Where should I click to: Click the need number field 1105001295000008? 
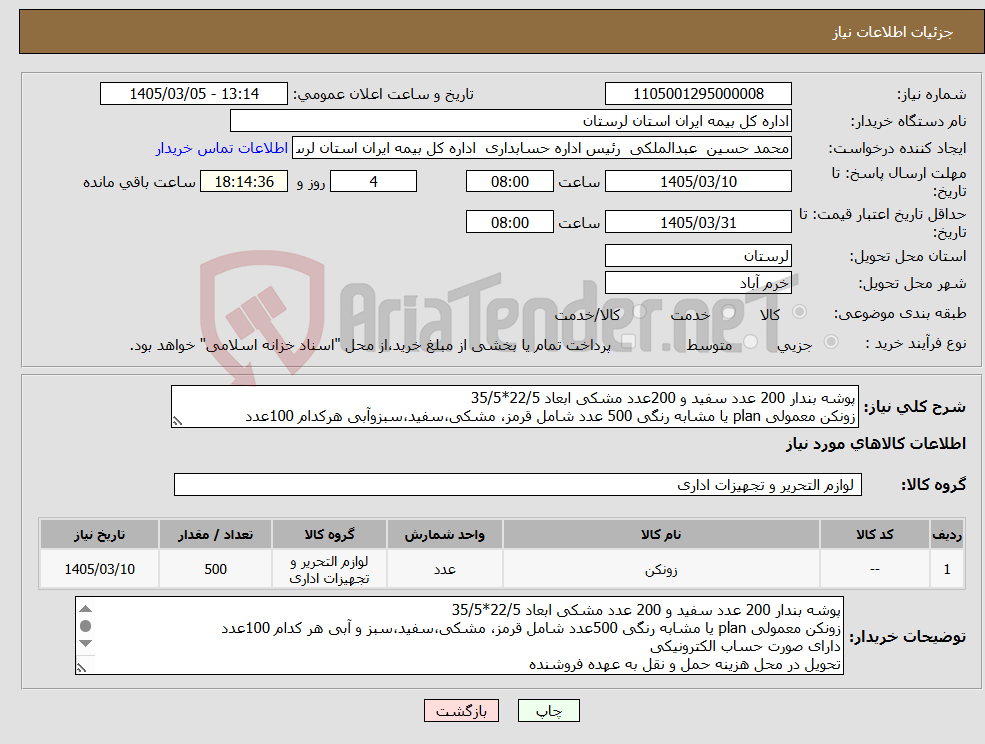698,94
